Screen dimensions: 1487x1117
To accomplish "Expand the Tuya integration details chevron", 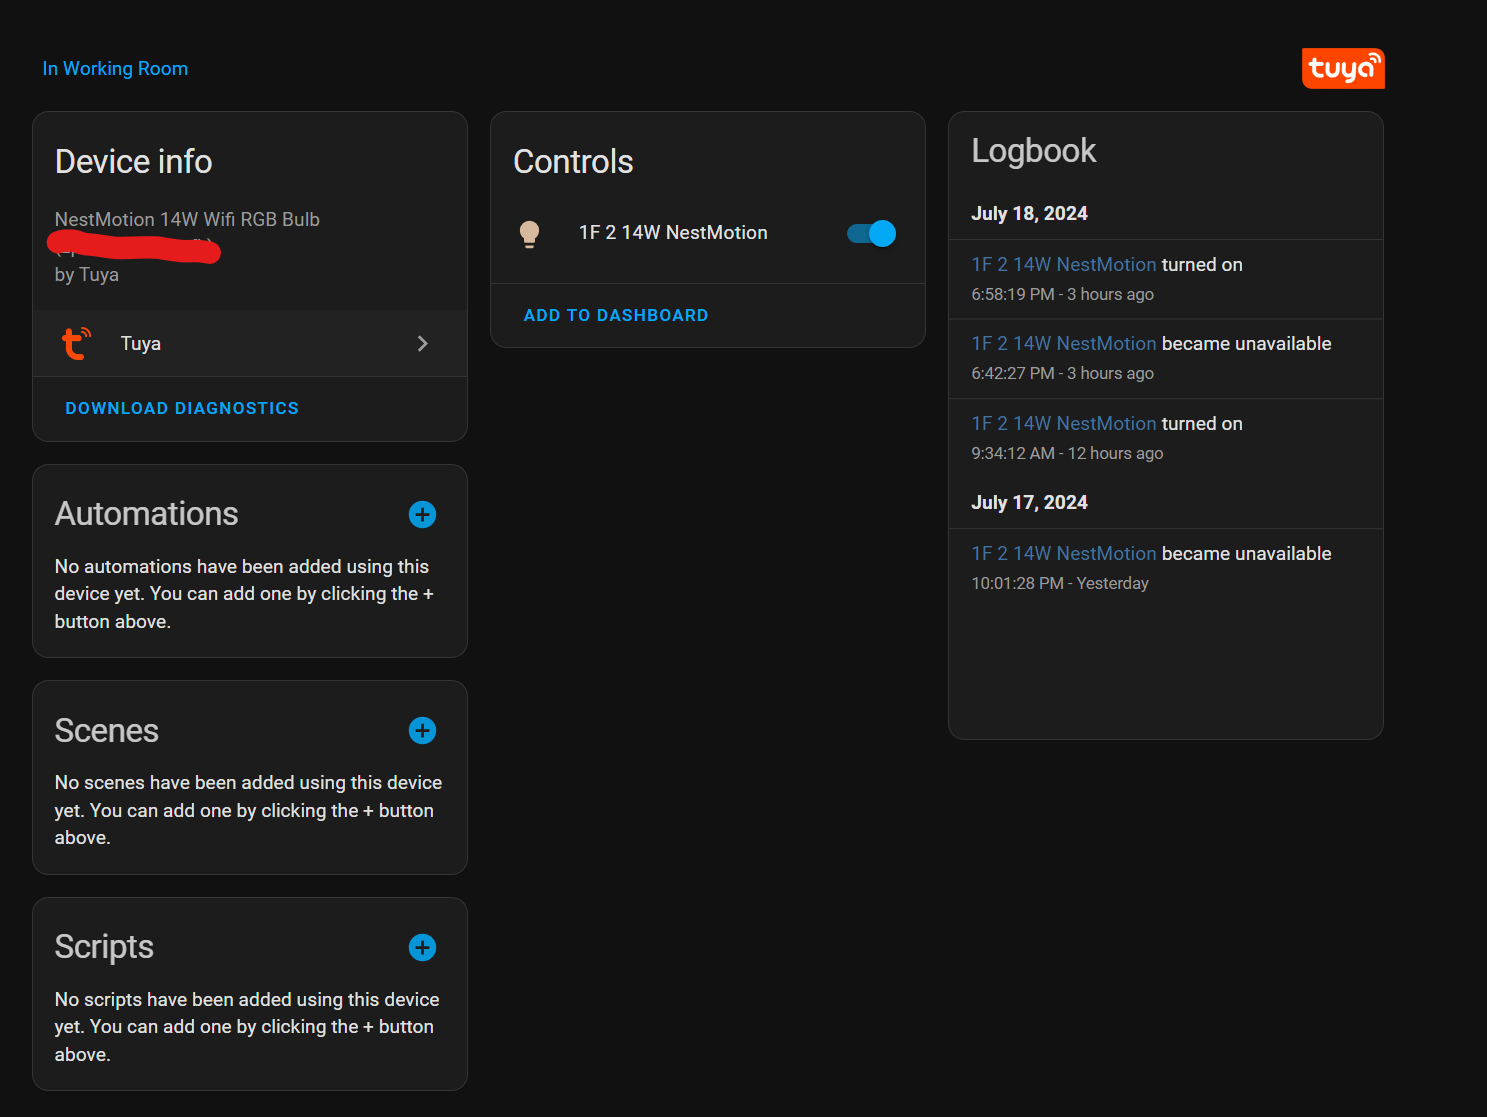I will (422, 343).
